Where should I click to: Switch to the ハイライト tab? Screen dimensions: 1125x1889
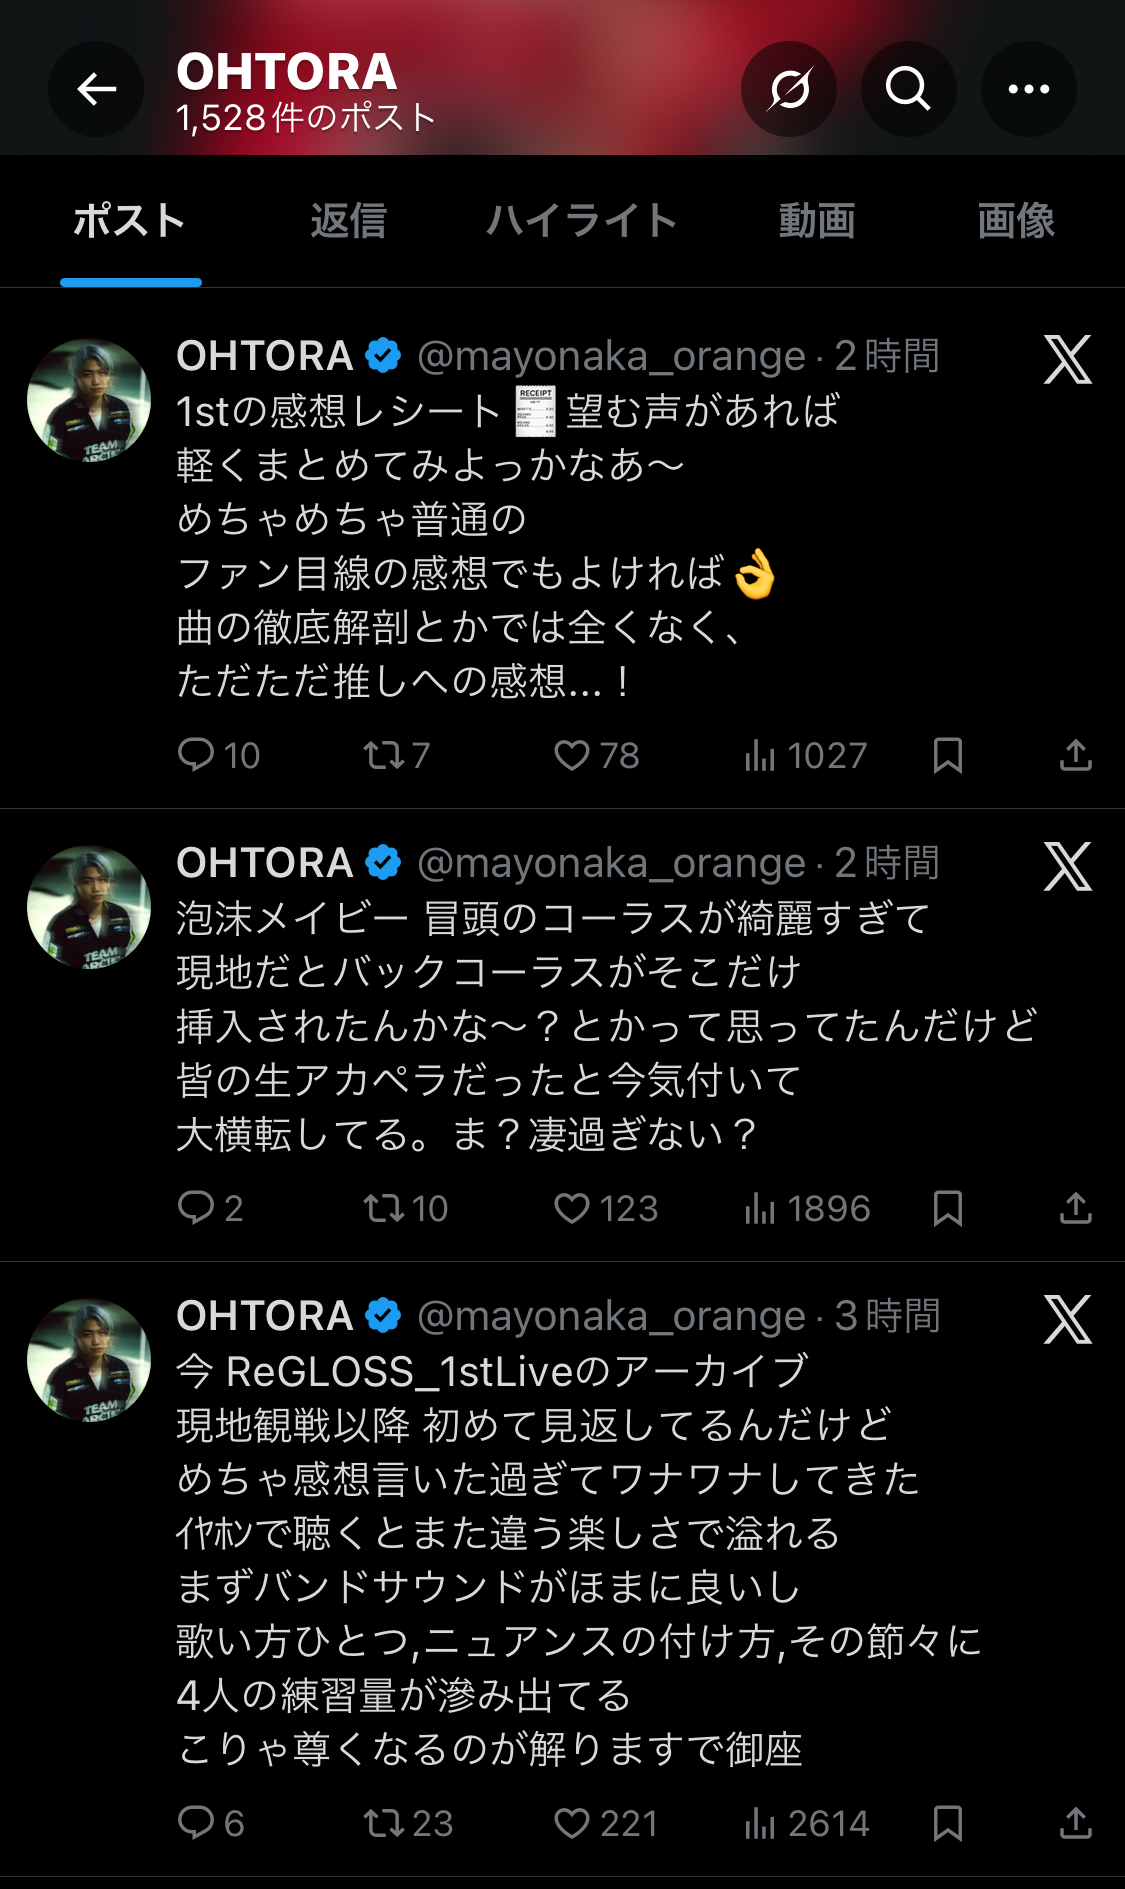[581, 221]
